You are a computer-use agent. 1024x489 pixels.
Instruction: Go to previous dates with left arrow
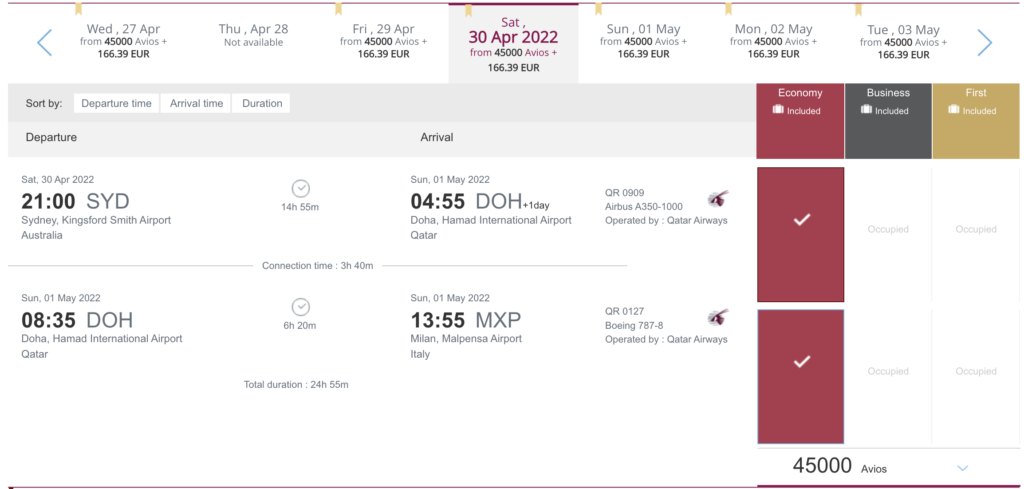pyautogui.click(x=44, y=42)
